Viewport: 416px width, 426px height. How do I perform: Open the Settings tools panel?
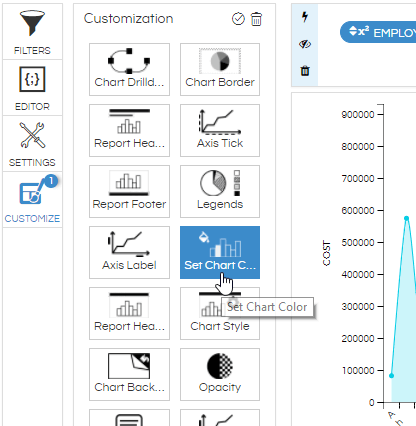(x=32, y=144)
